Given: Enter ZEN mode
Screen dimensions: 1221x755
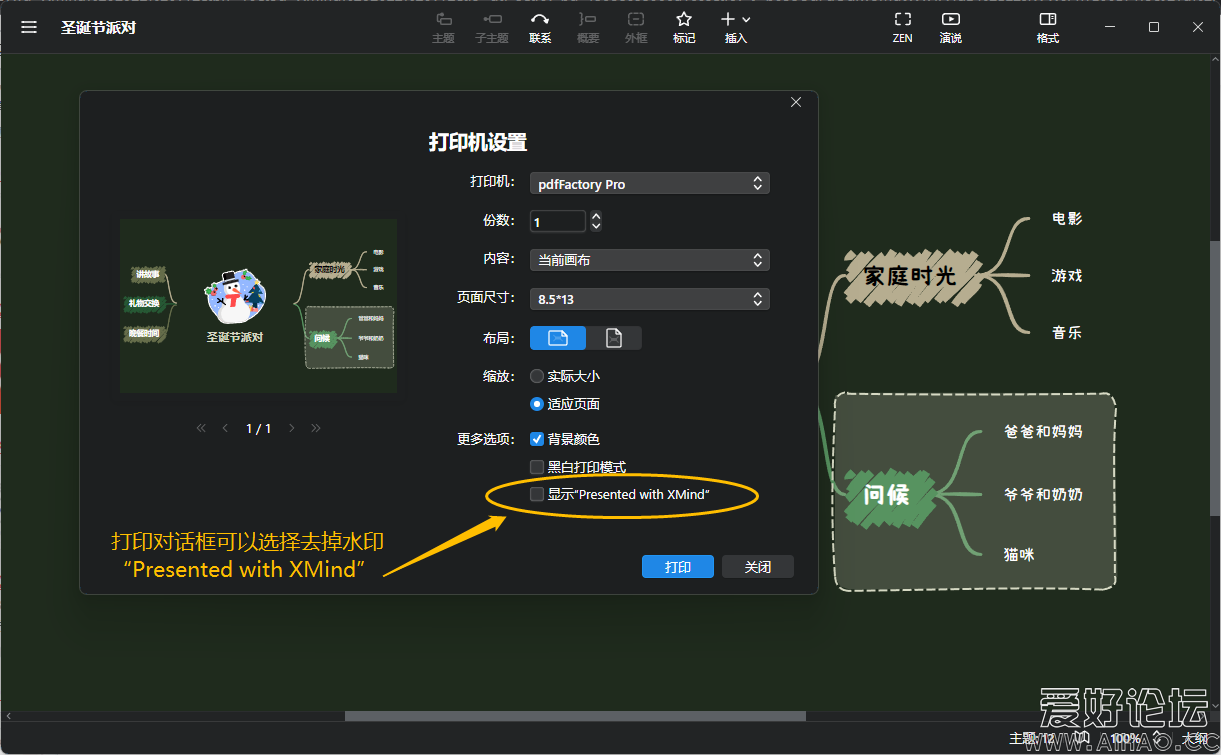Looking at the screenshot, I should point(903,28).
